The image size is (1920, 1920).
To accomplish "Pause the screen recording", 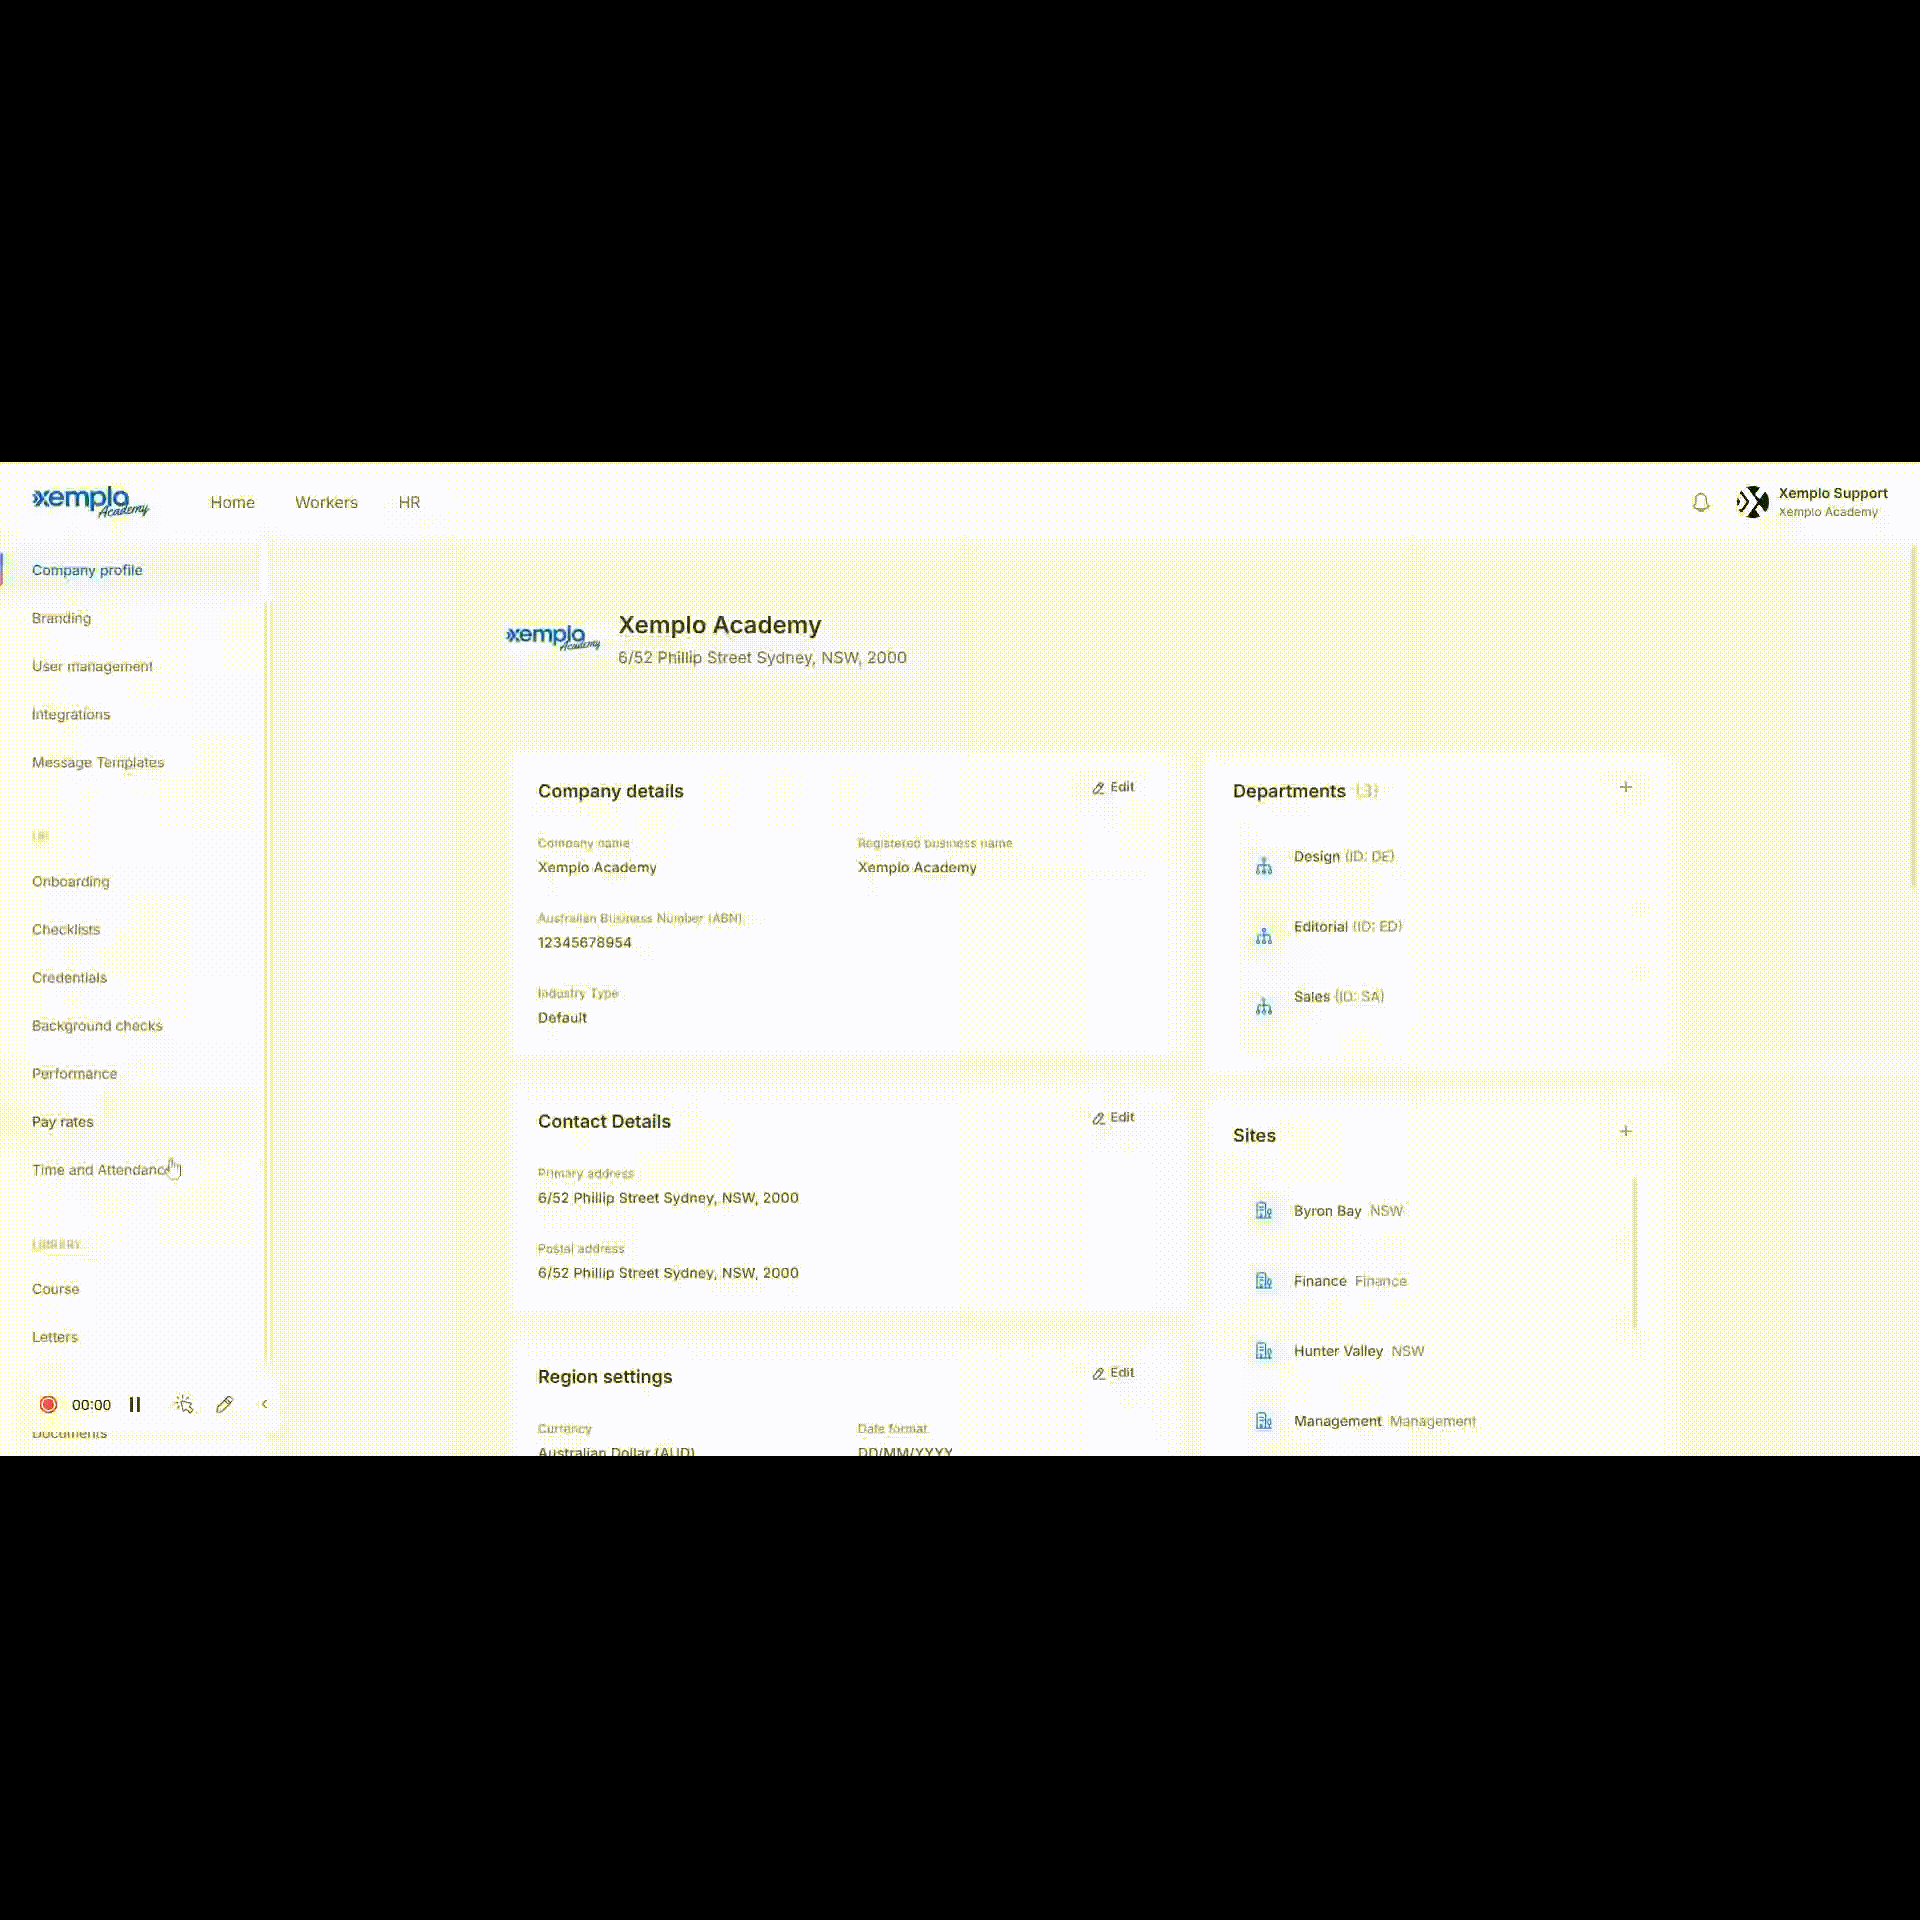I will tap(135, 1404).
